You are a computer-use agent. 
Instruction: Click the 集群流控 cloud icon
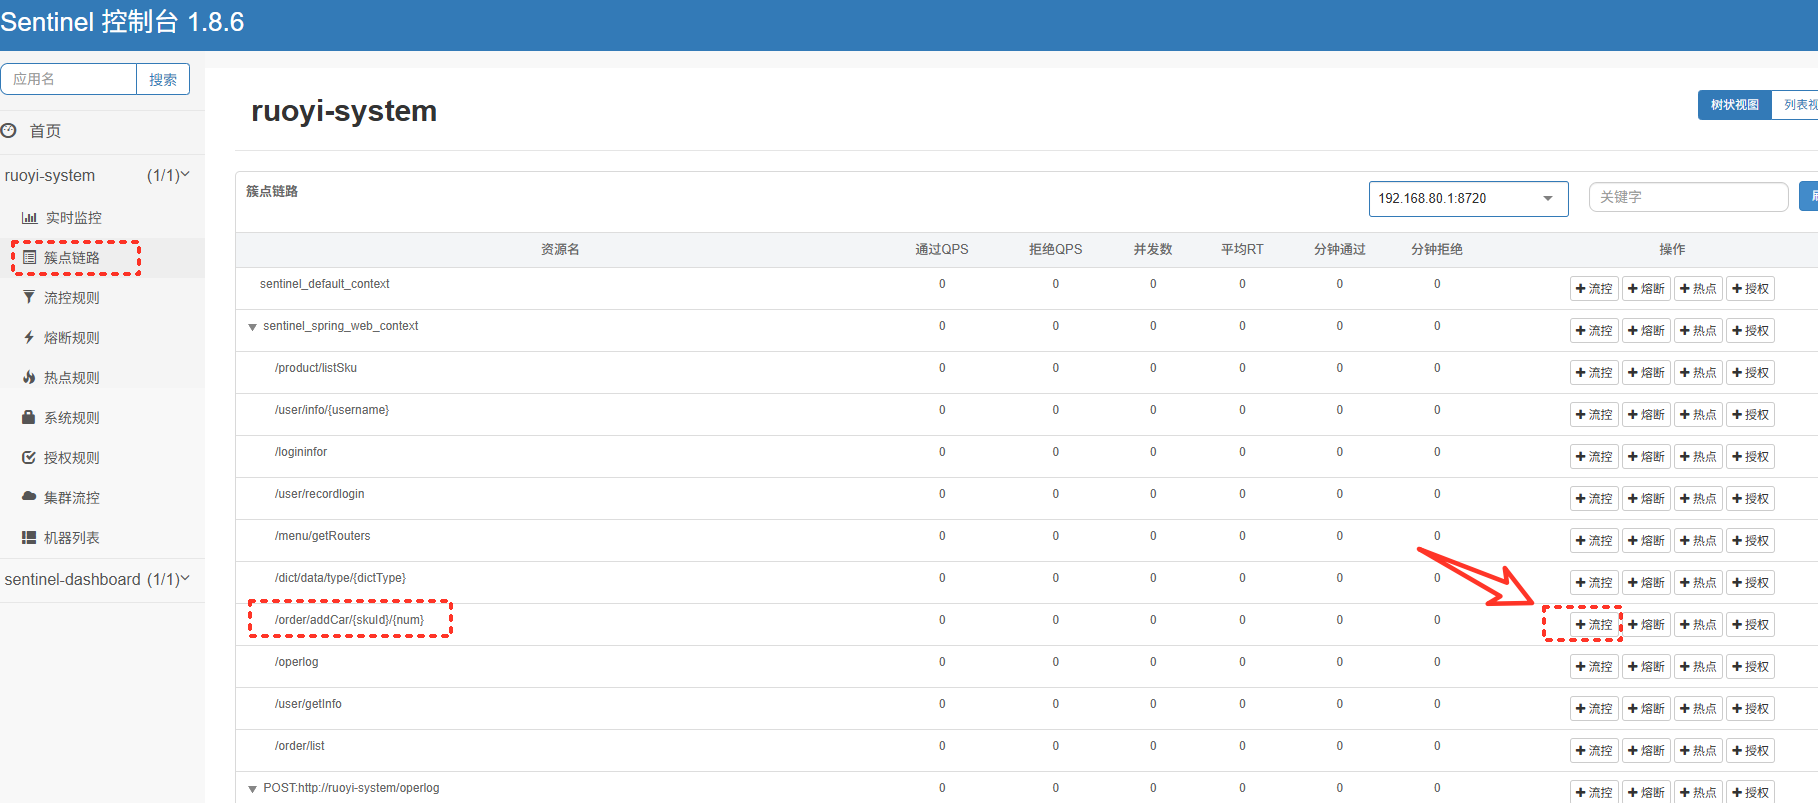point(29,497)
